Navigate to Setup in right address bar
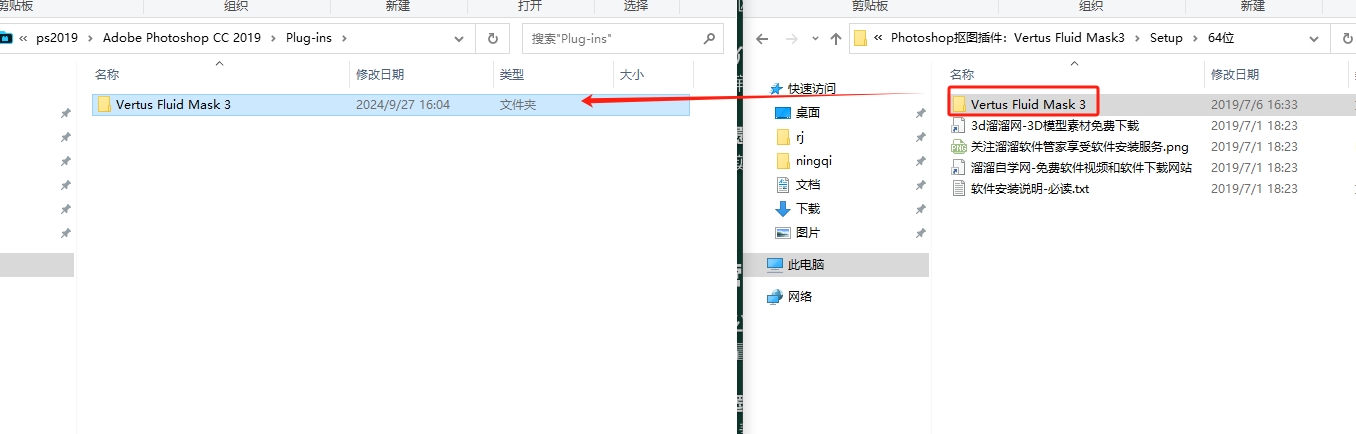Image resolution: width=1356 pixels, height=434 pixels. click(1165, 38)
